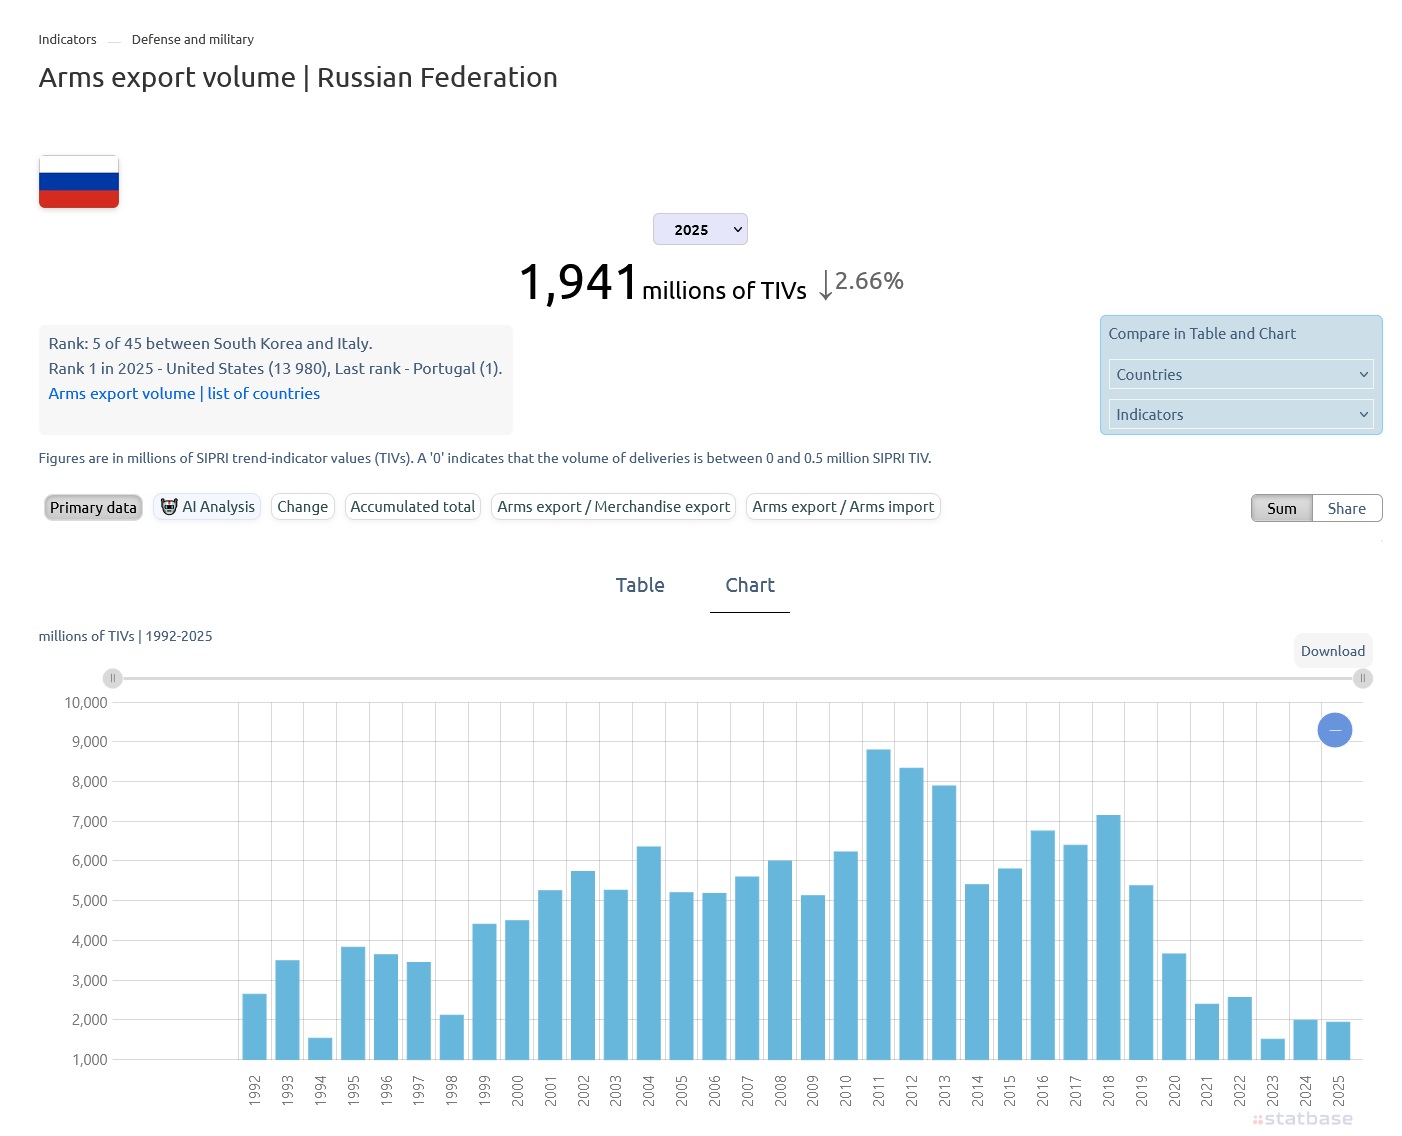The width and height of the screenshot is (1402, 1136).
Task: Select Arms export / Merchandise export view
Action: 614,507
